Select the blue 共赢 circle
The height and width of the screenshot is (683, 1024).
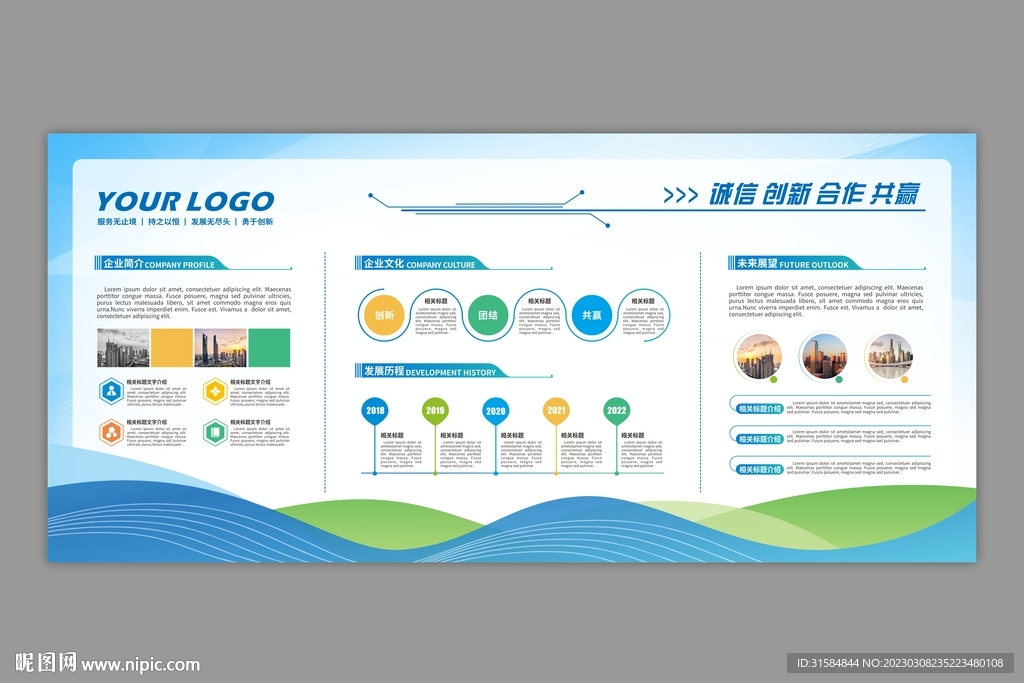click(x=592, y=315)
